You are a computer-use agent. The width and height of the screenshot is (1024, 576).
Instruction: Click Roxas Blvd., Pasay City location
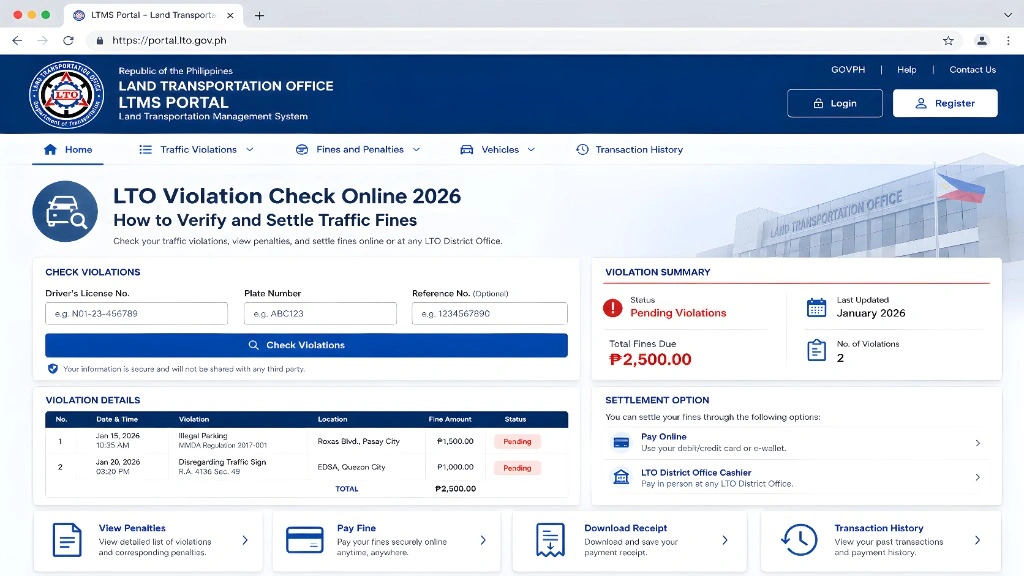[359, 441]
